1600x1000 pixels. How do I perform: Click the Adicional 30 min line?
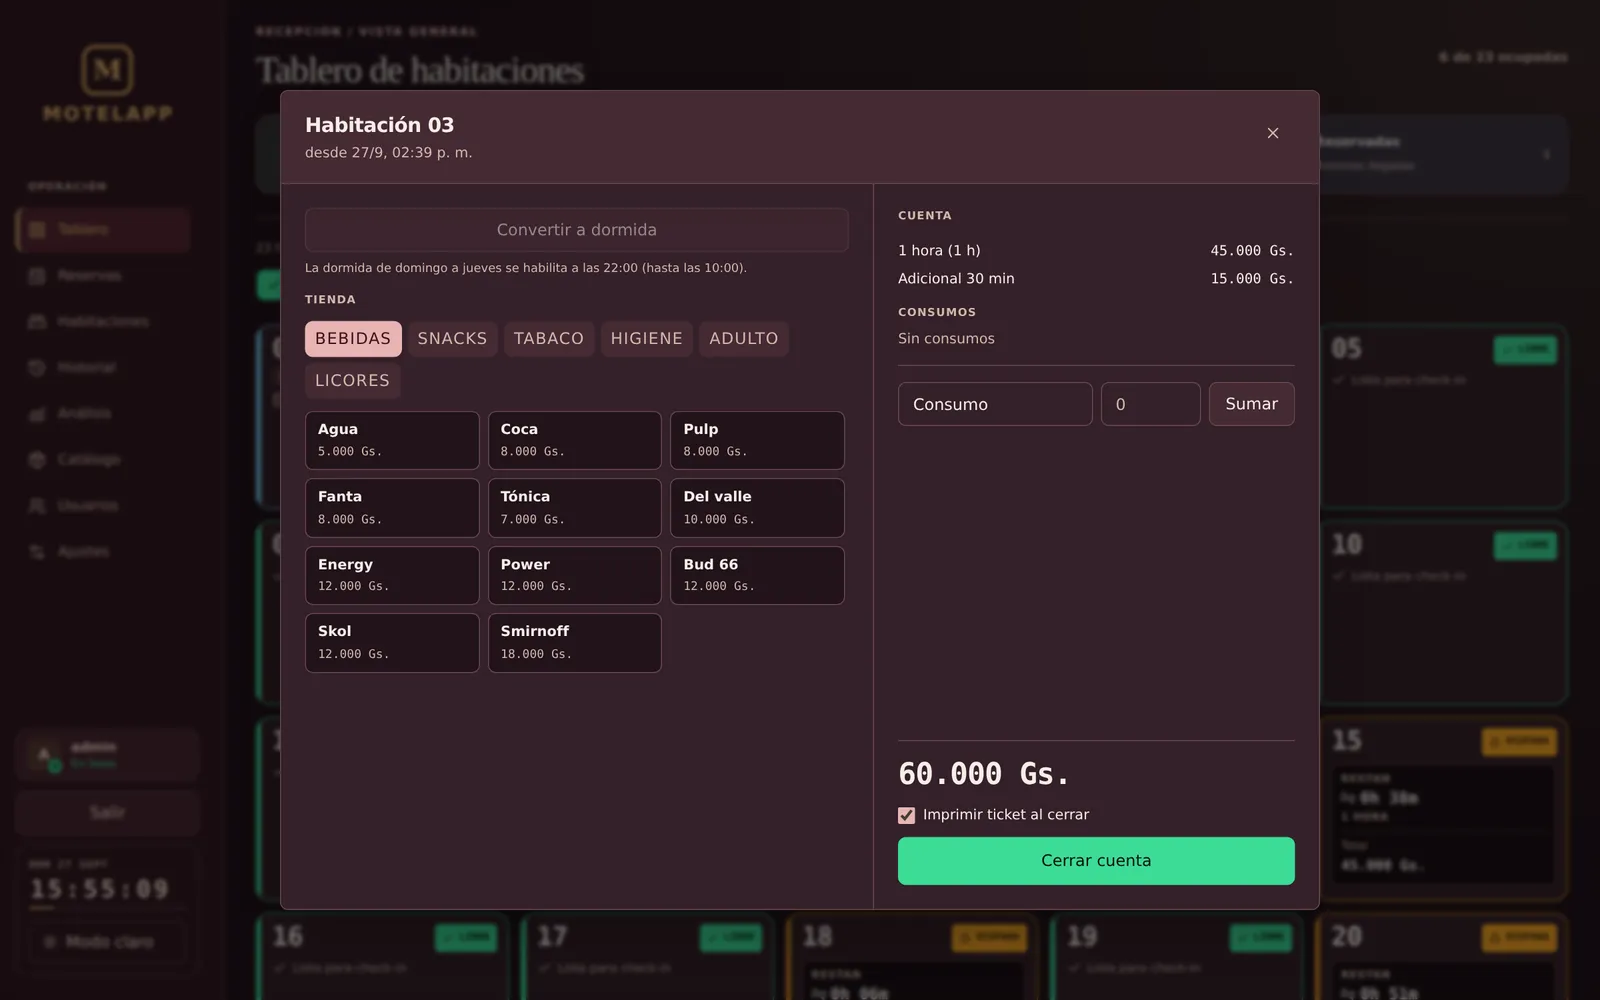pos(1096,279)
